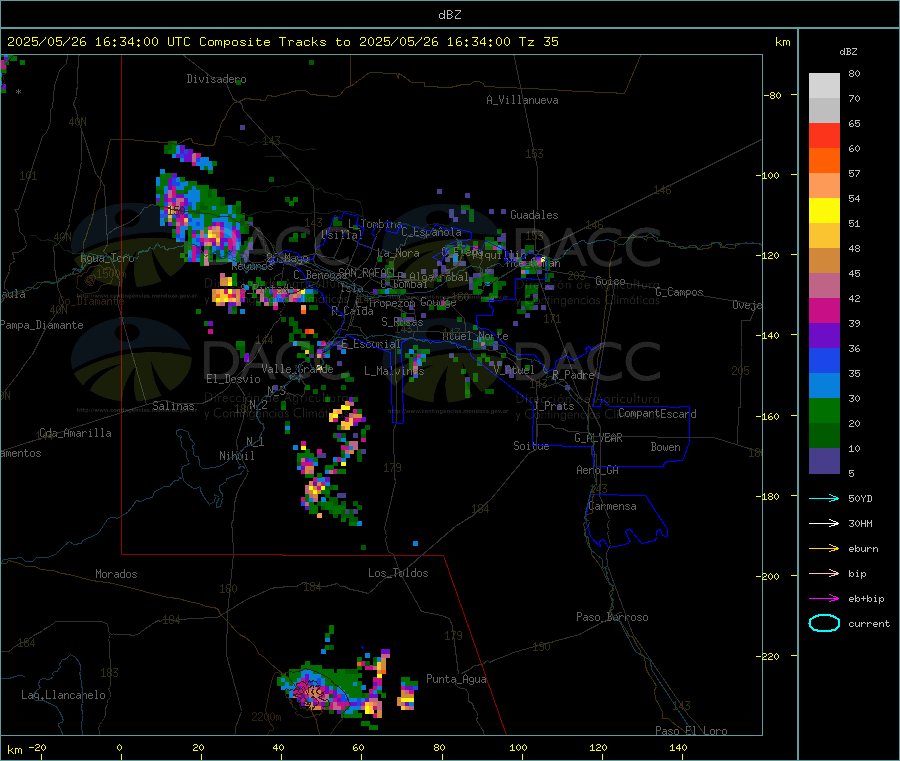Image resolution: width=900 pixels, height=761 pixels.
Task: Select the light gray 80-70 dBZ swatch
Action: click(x=824, y=86)
